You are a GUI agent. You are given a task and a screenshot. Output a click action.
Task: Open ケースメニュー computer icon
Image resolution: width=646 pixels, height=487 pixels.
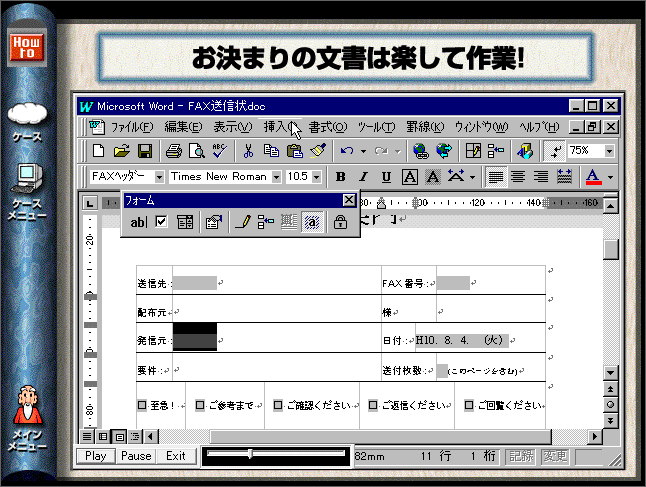tap(27, 178)
